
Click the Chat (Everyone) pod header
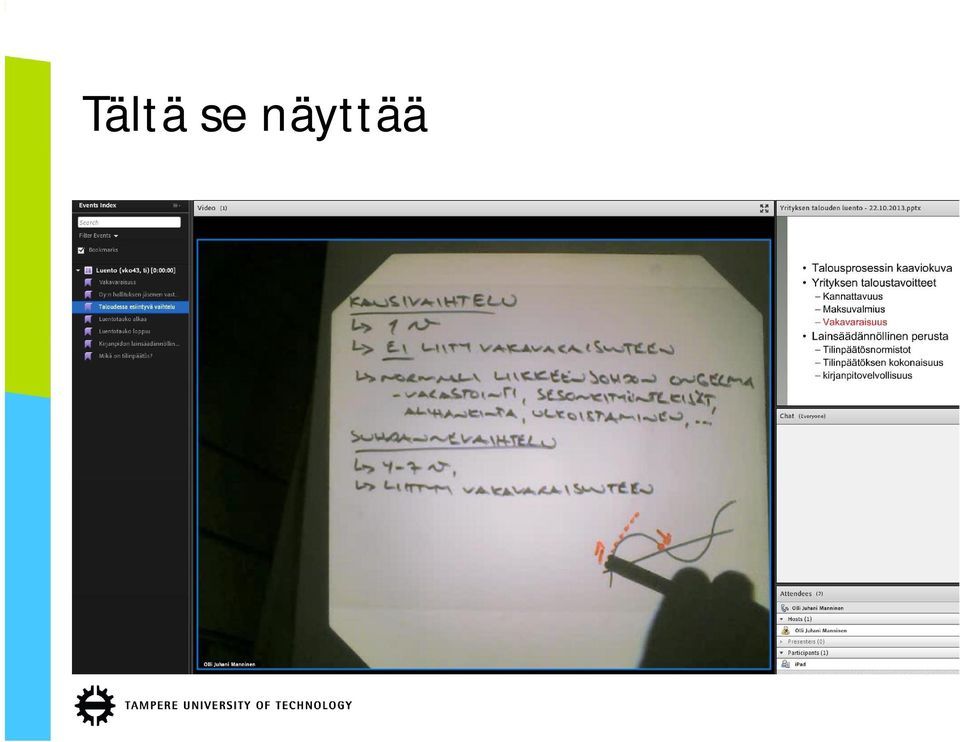[868, 416]
